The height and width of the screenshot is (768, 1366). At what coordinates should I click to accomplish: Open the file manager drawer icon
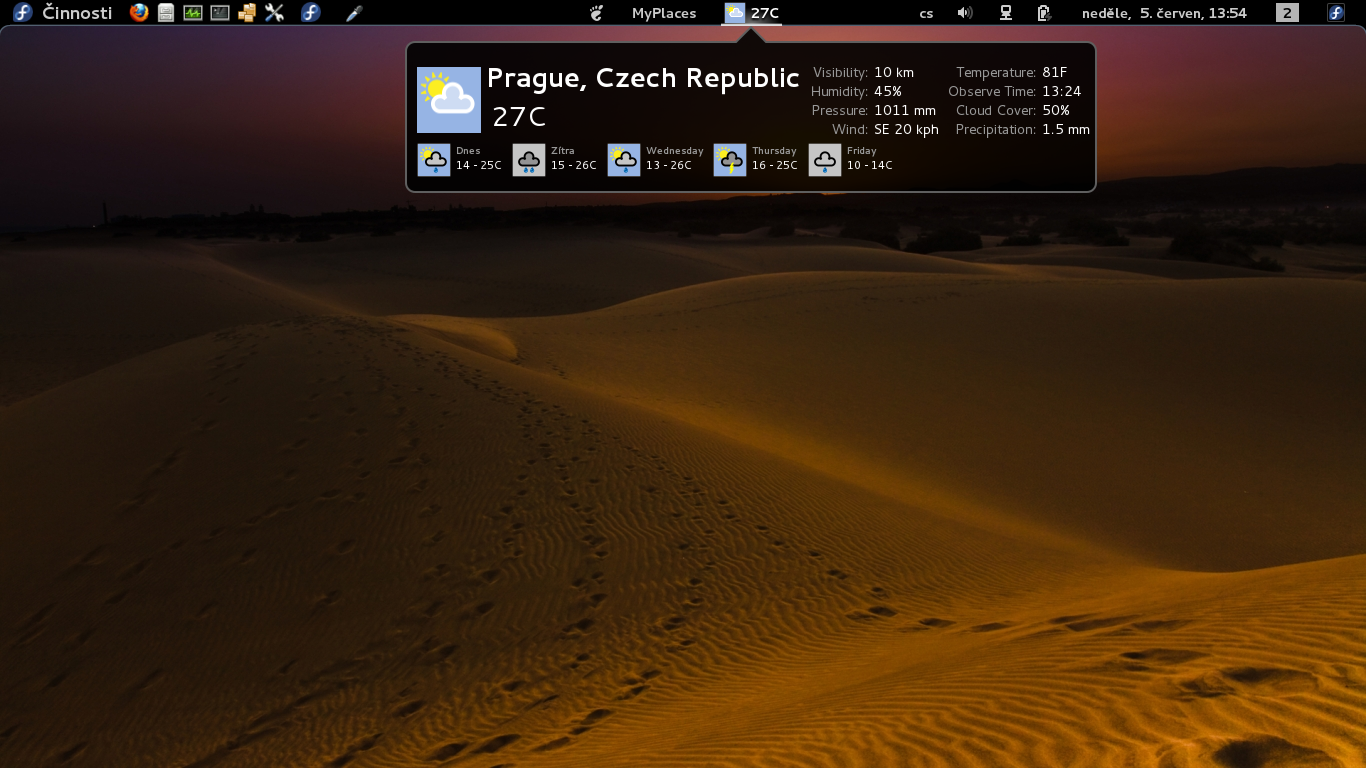click(x=166, y=13)
